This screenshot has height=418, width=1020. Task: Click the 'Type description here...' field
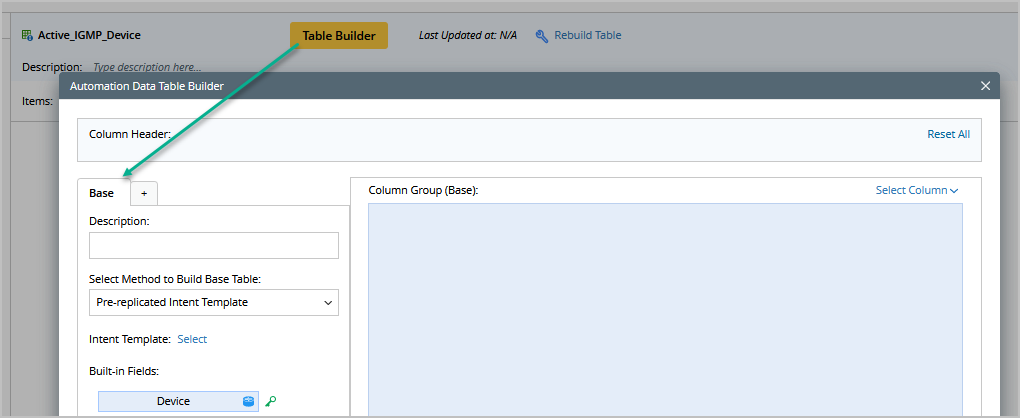(x=148, y=67)
